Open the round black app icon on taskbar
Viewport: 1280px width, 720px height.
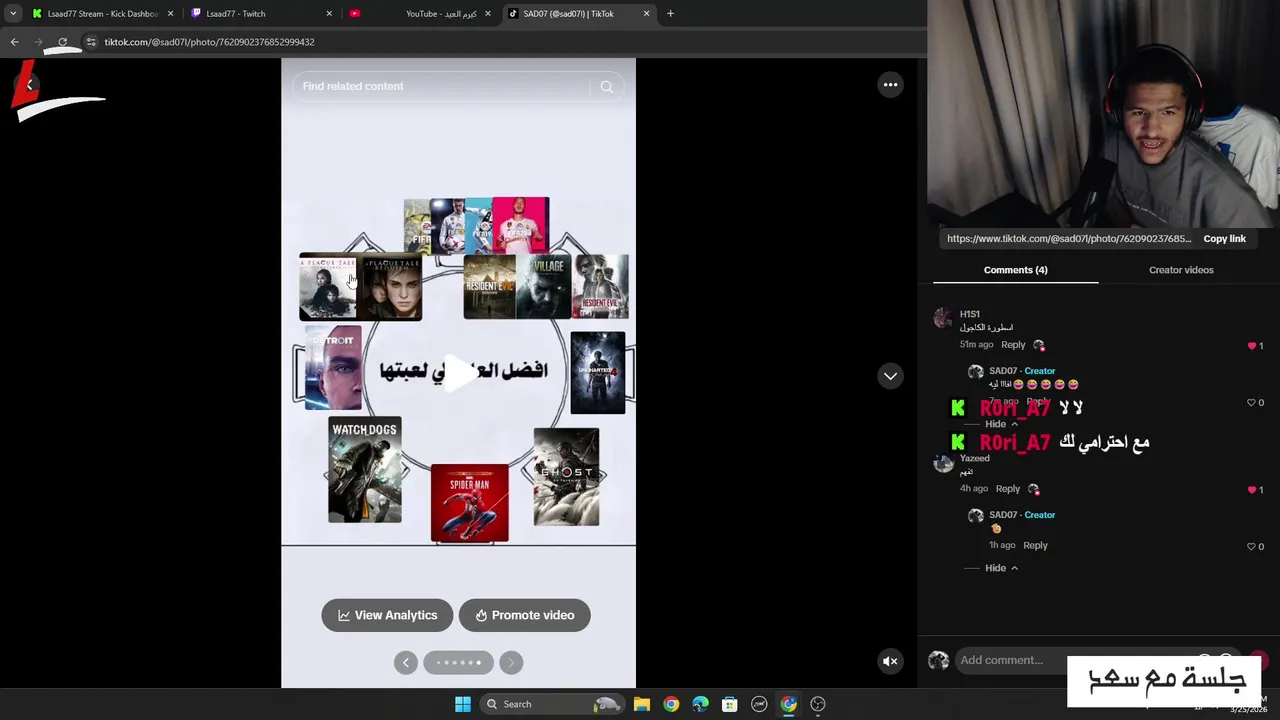click(x=759, y=704)
